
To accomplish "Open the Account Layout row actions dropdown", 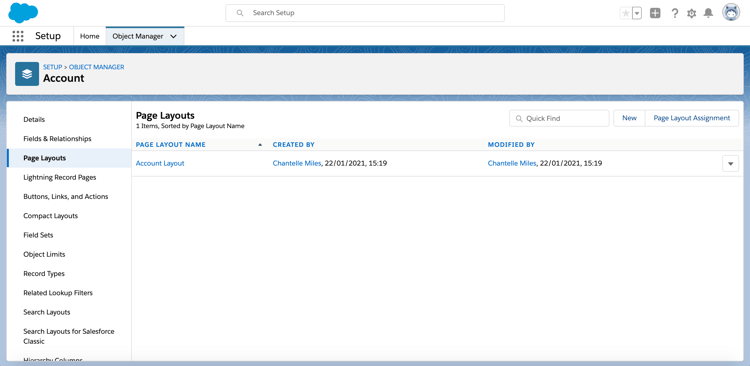I will click(x=730, y=164).
